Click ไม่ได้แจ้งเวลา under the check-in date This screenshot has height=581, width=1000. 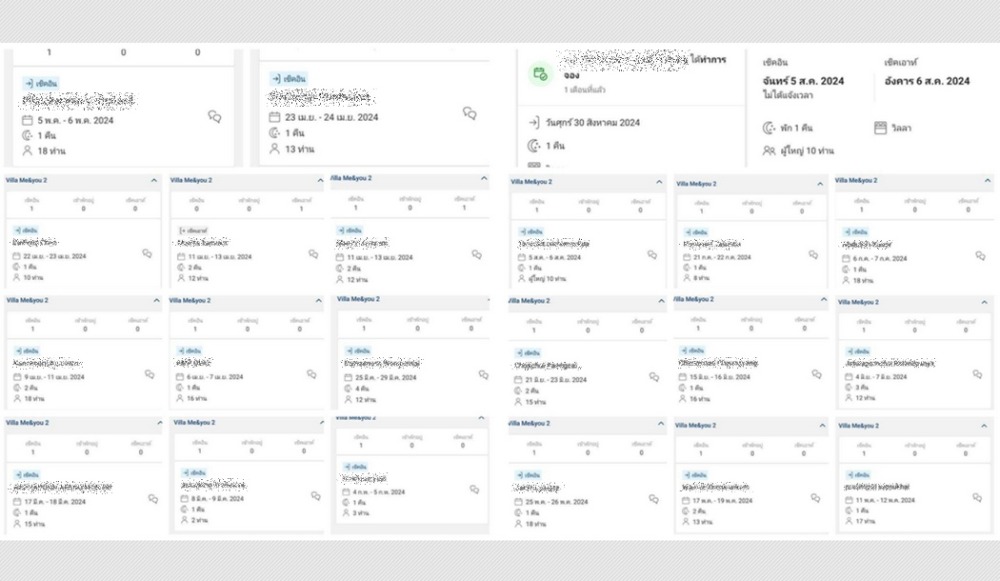[x=788, y=95]
